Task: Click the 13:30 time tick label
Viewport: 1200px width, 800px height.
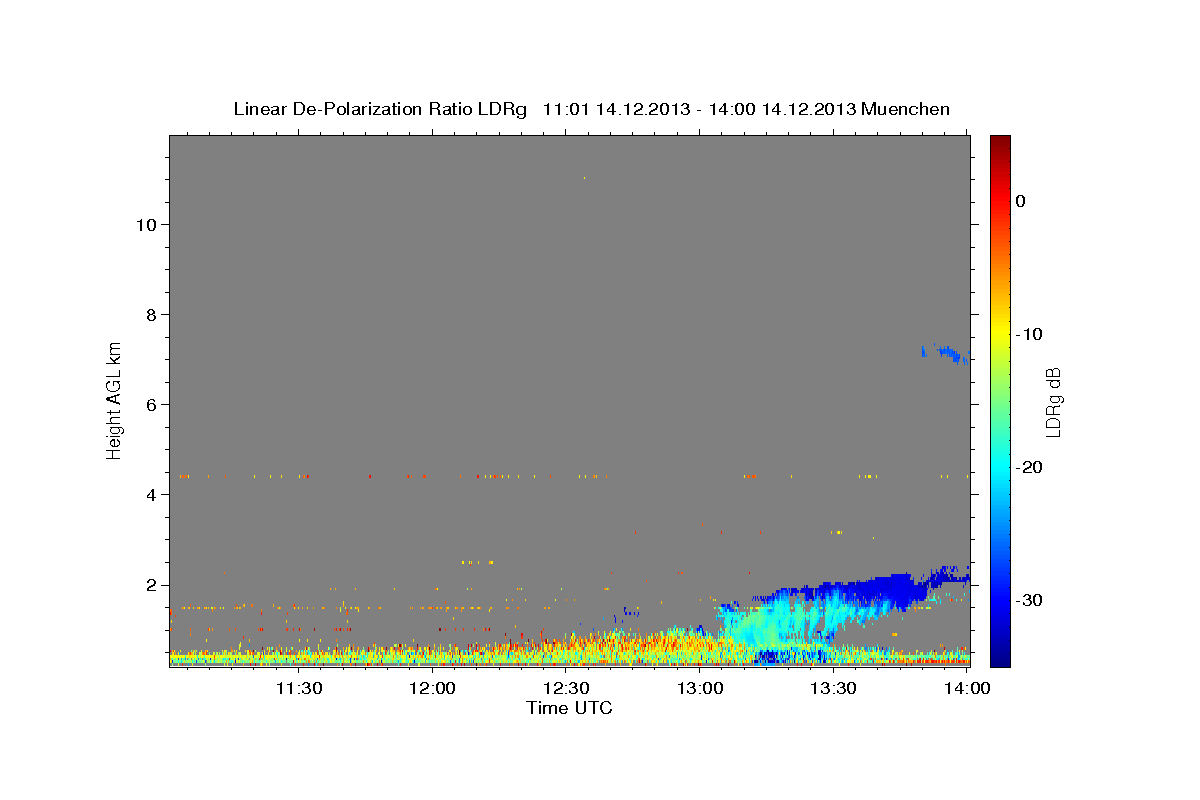Action: click(x=833, y=688)
